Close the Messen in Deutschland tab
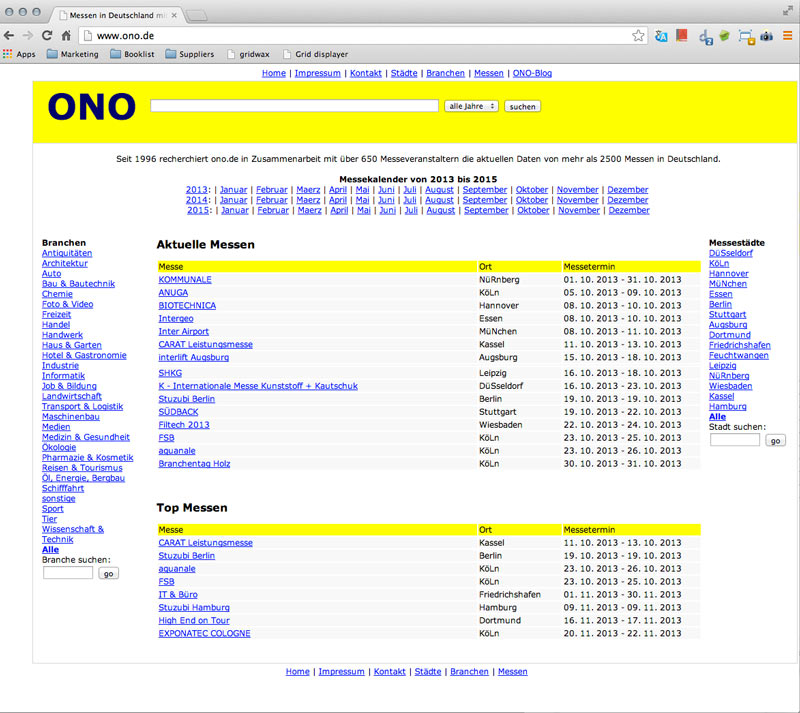 [x=174, y=15]
